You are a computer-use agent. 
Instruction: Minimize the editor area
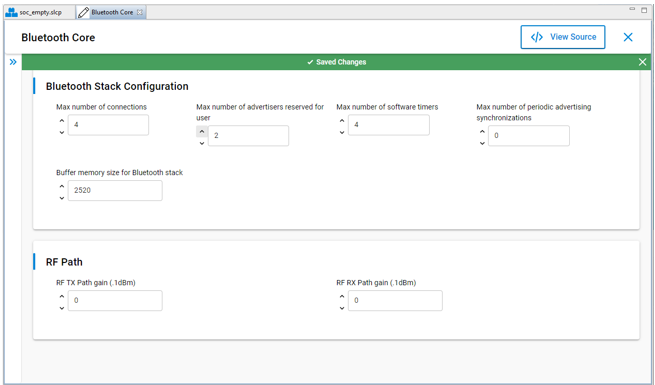coord(632,9)
